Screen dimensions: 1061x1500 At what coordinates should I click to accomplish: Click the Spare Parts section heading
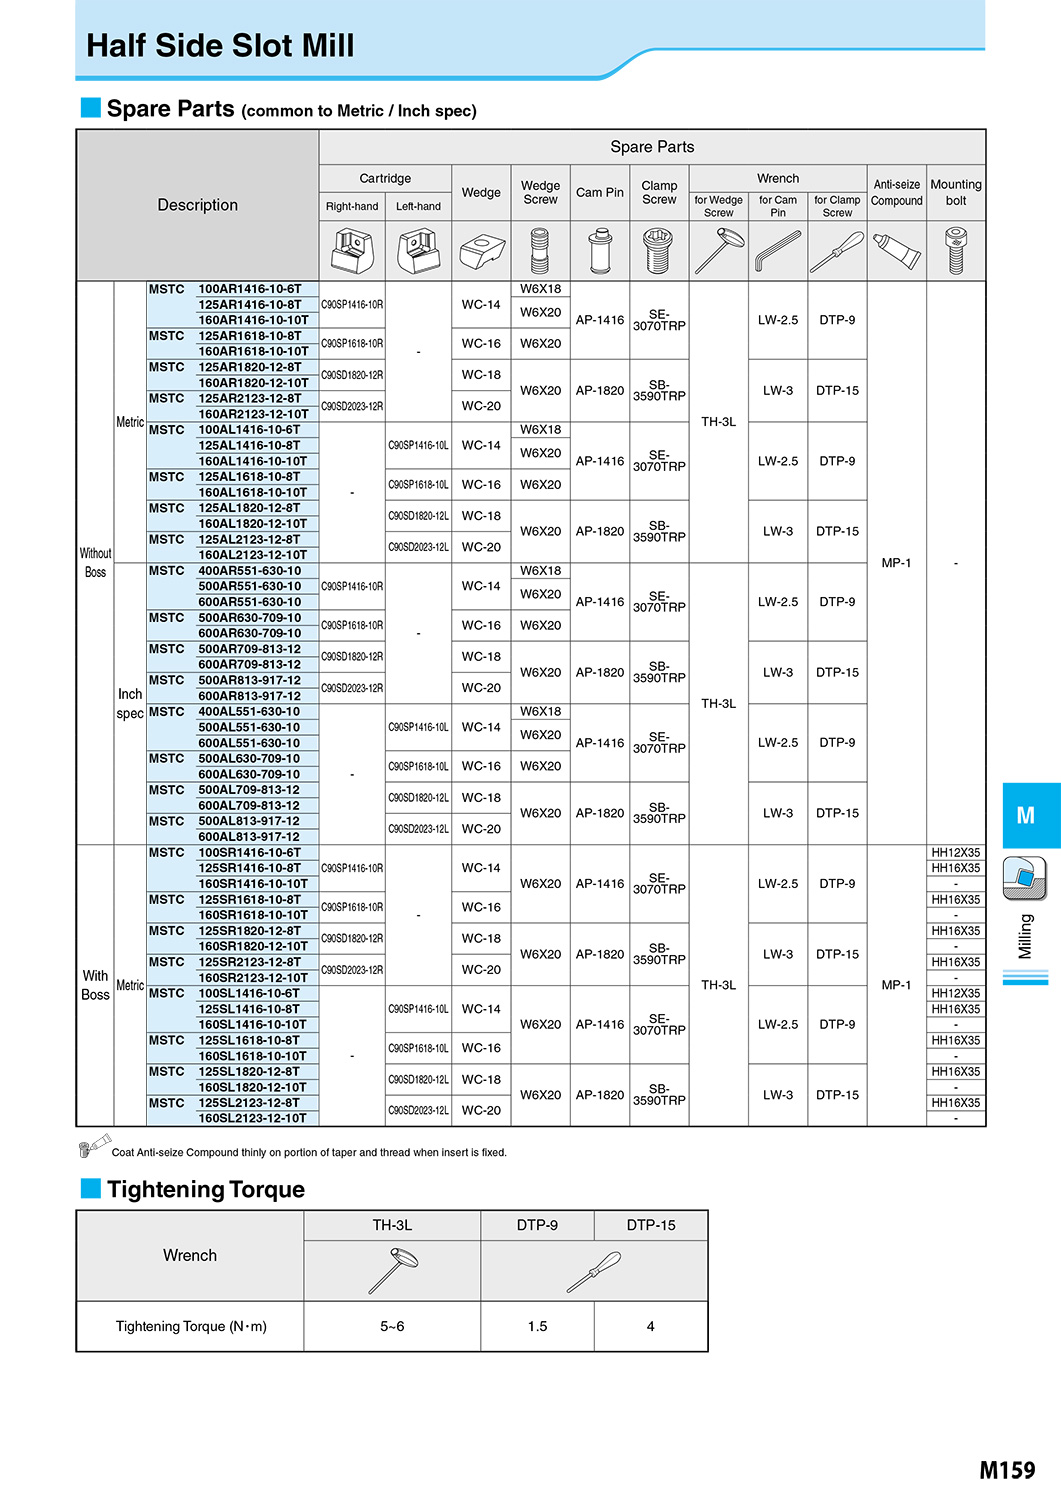292,109
